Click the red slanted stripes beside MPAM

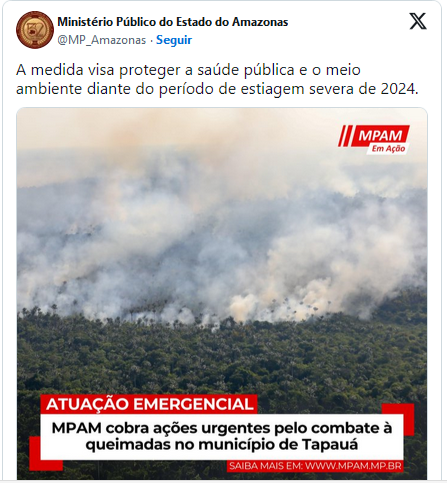(x=345, y=136)
